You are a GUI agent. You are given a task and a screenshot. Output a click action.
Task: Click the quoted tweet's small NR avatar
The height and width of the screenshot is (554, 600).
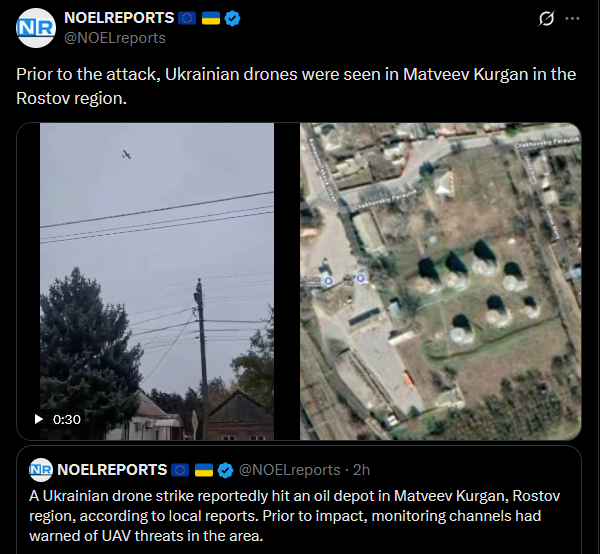41,469
